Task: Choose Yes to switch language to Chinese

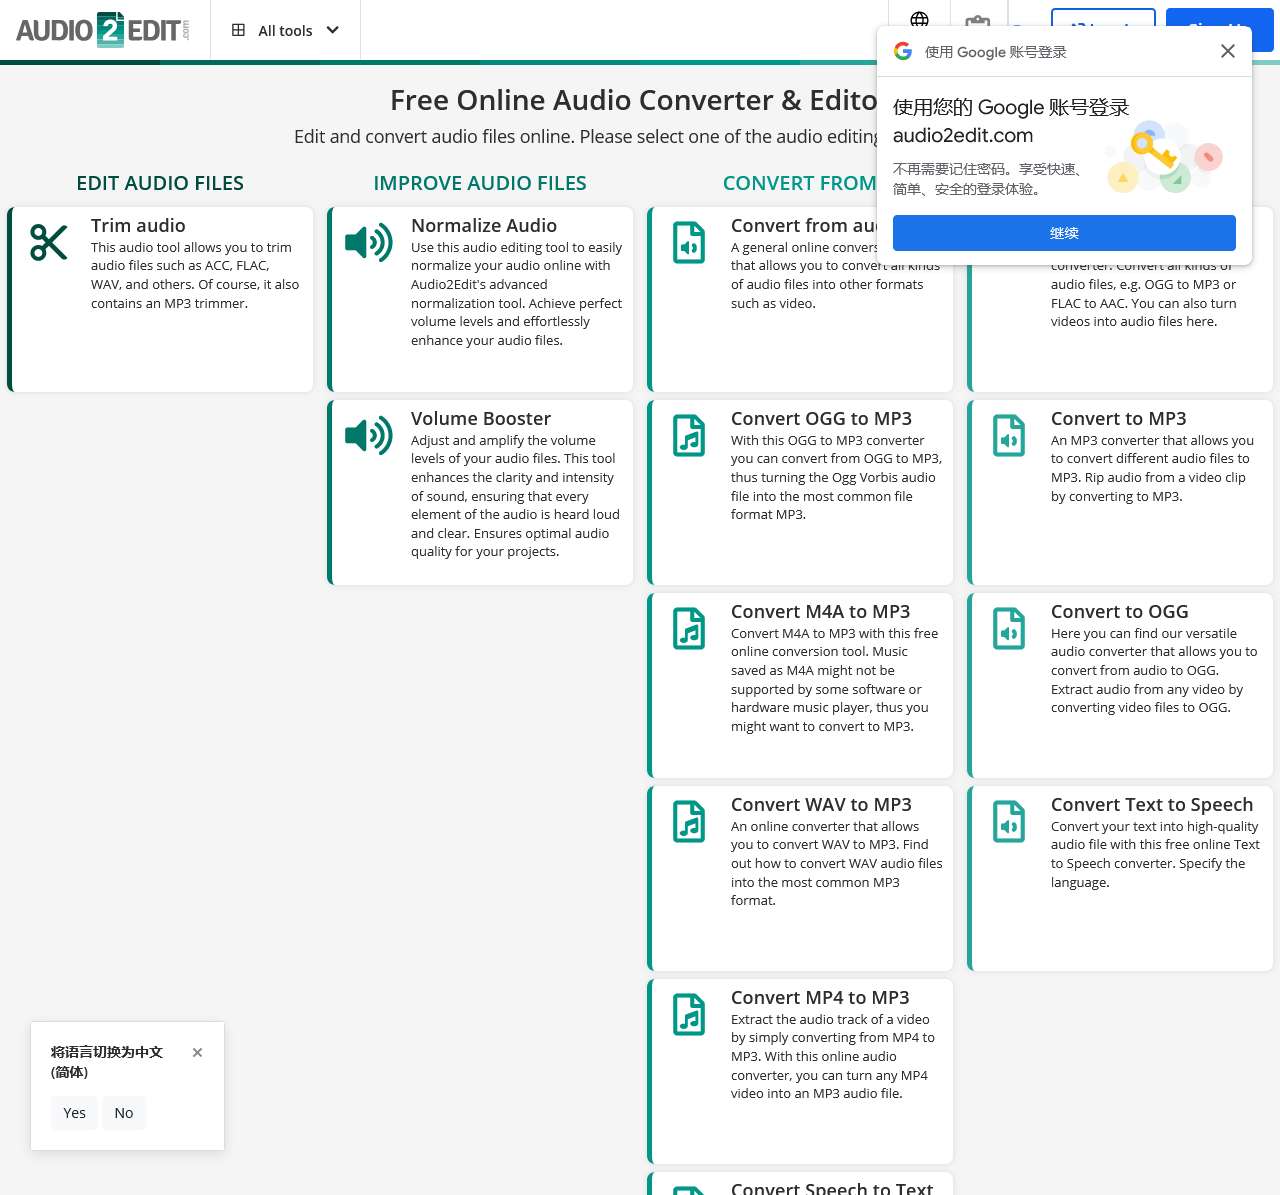Action: (74, 1113)
